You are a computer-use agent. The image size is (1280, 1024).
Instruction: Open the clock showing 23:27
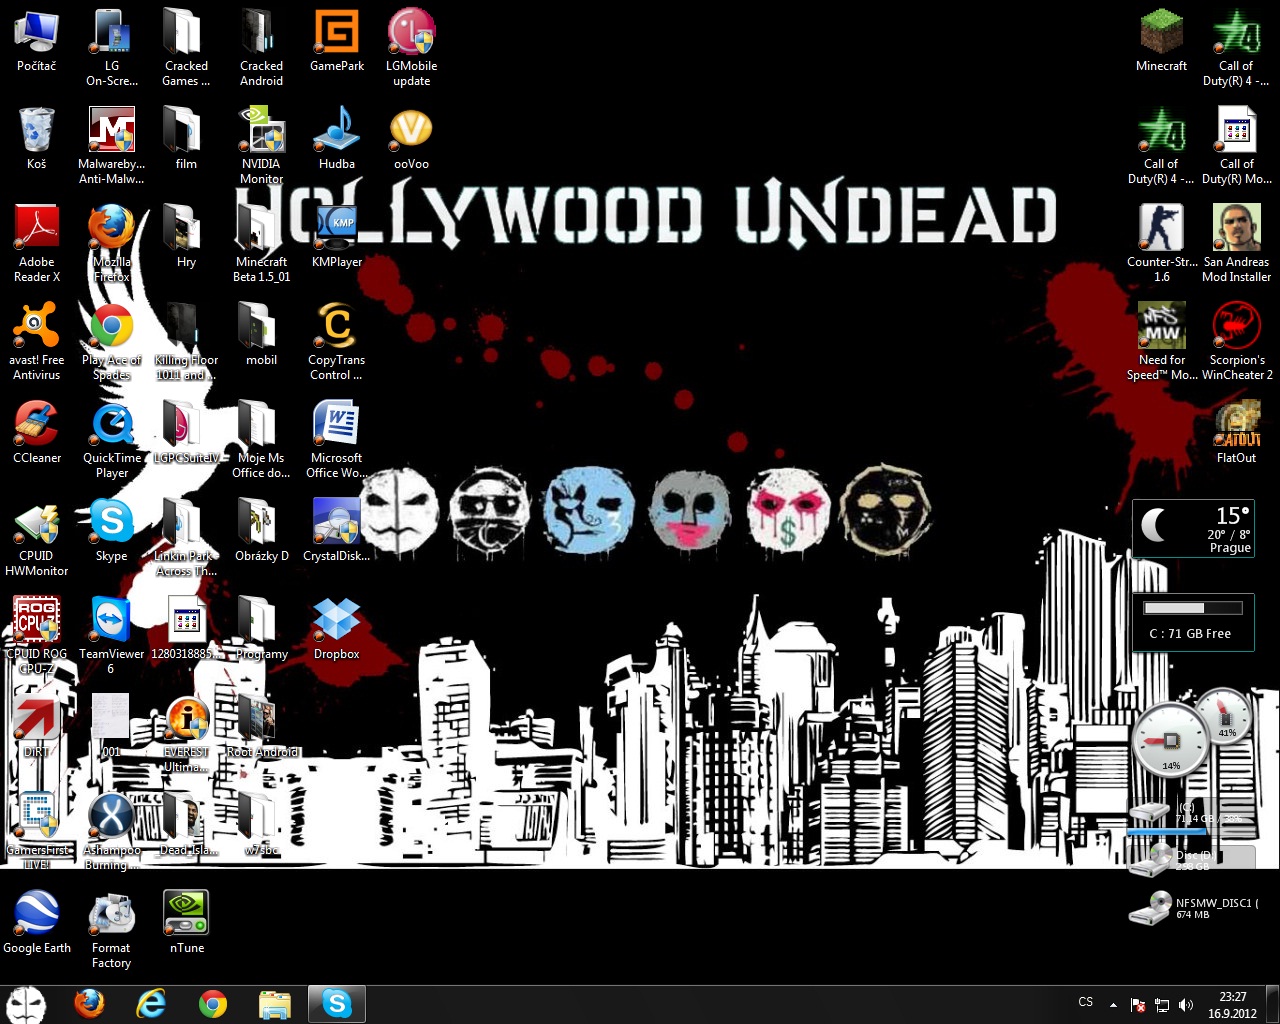point(1232,1004)
